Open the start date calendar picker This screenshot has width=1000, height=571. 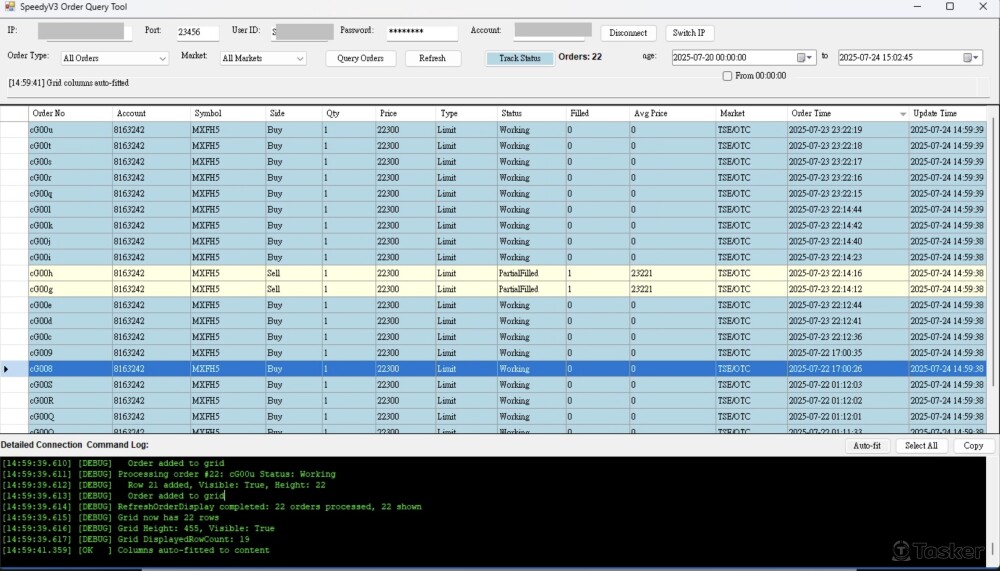click(x=810, y=58)
